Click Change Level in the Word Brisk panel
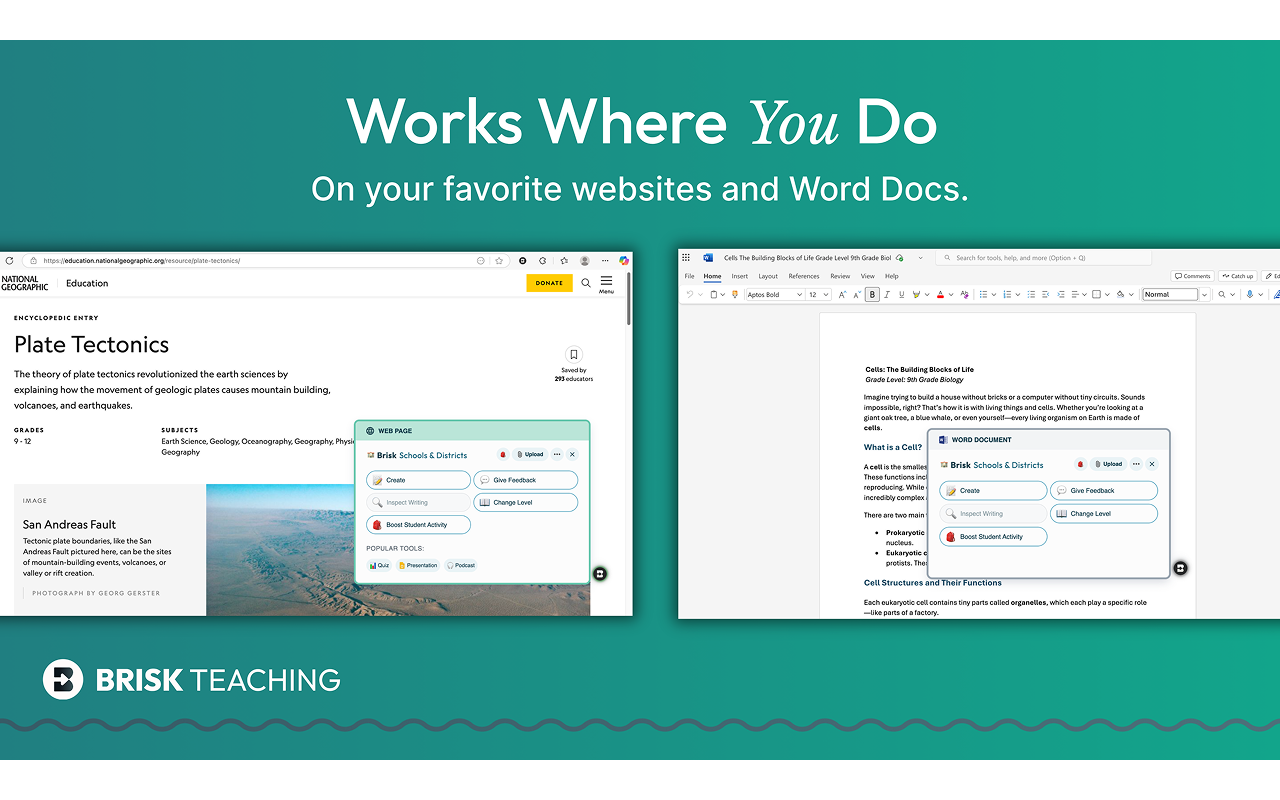Image resolution: width=1280 pixels, height=800 pixels. [x=1103, y=514]
